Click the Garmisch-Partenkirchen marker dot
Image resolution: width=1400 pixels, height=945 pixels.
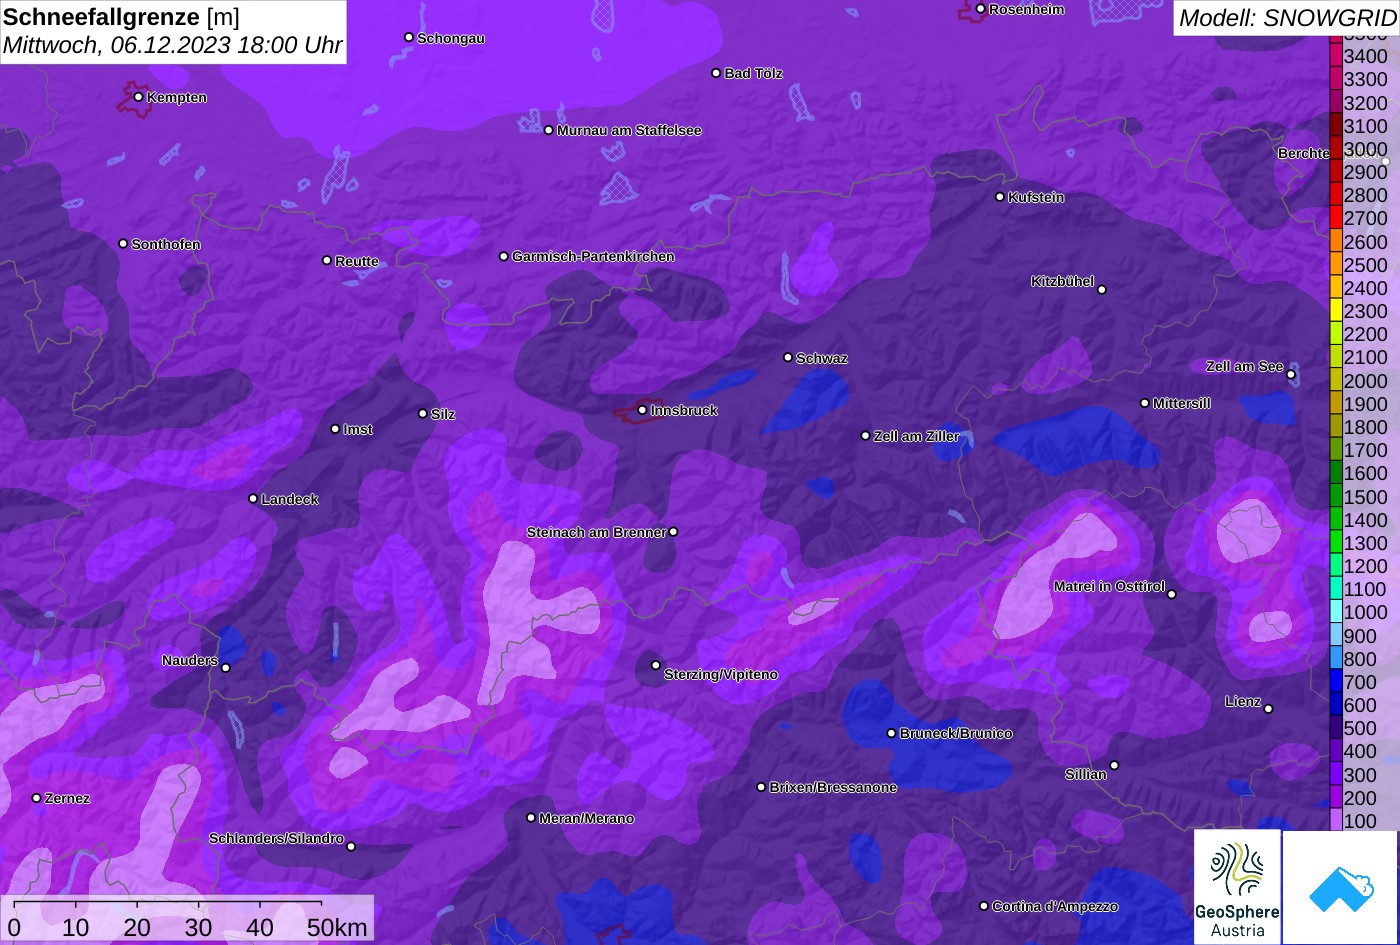[x=503, y=256]
